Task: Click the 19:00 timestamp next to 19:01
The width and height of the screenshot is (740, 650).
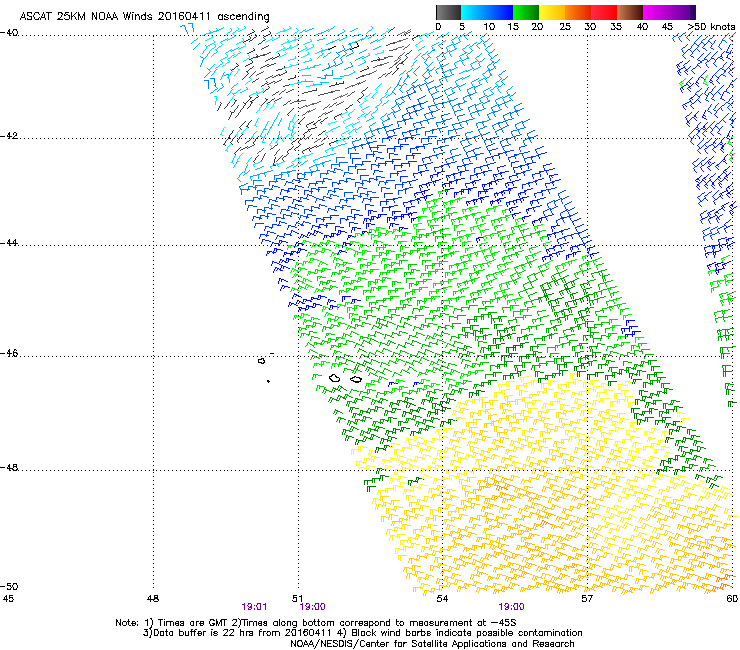Action: 312,607
